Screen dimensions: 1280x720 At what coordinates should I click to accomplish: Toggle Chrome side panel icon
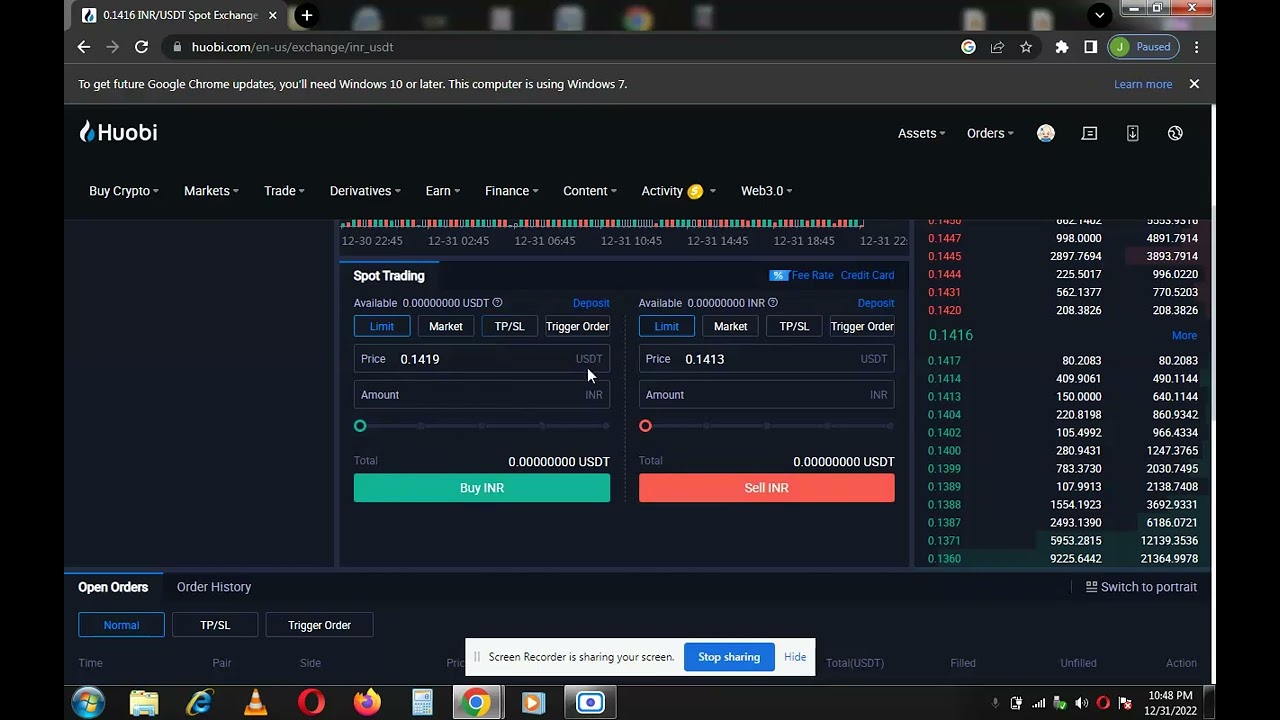(1090, 47)
